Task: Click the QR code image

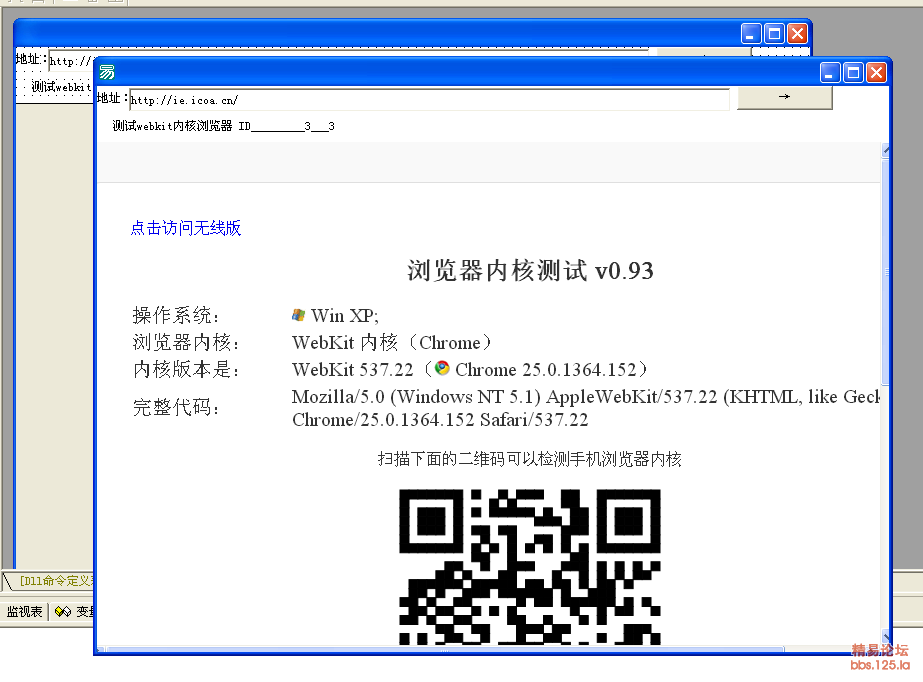Action: point(530,567)
